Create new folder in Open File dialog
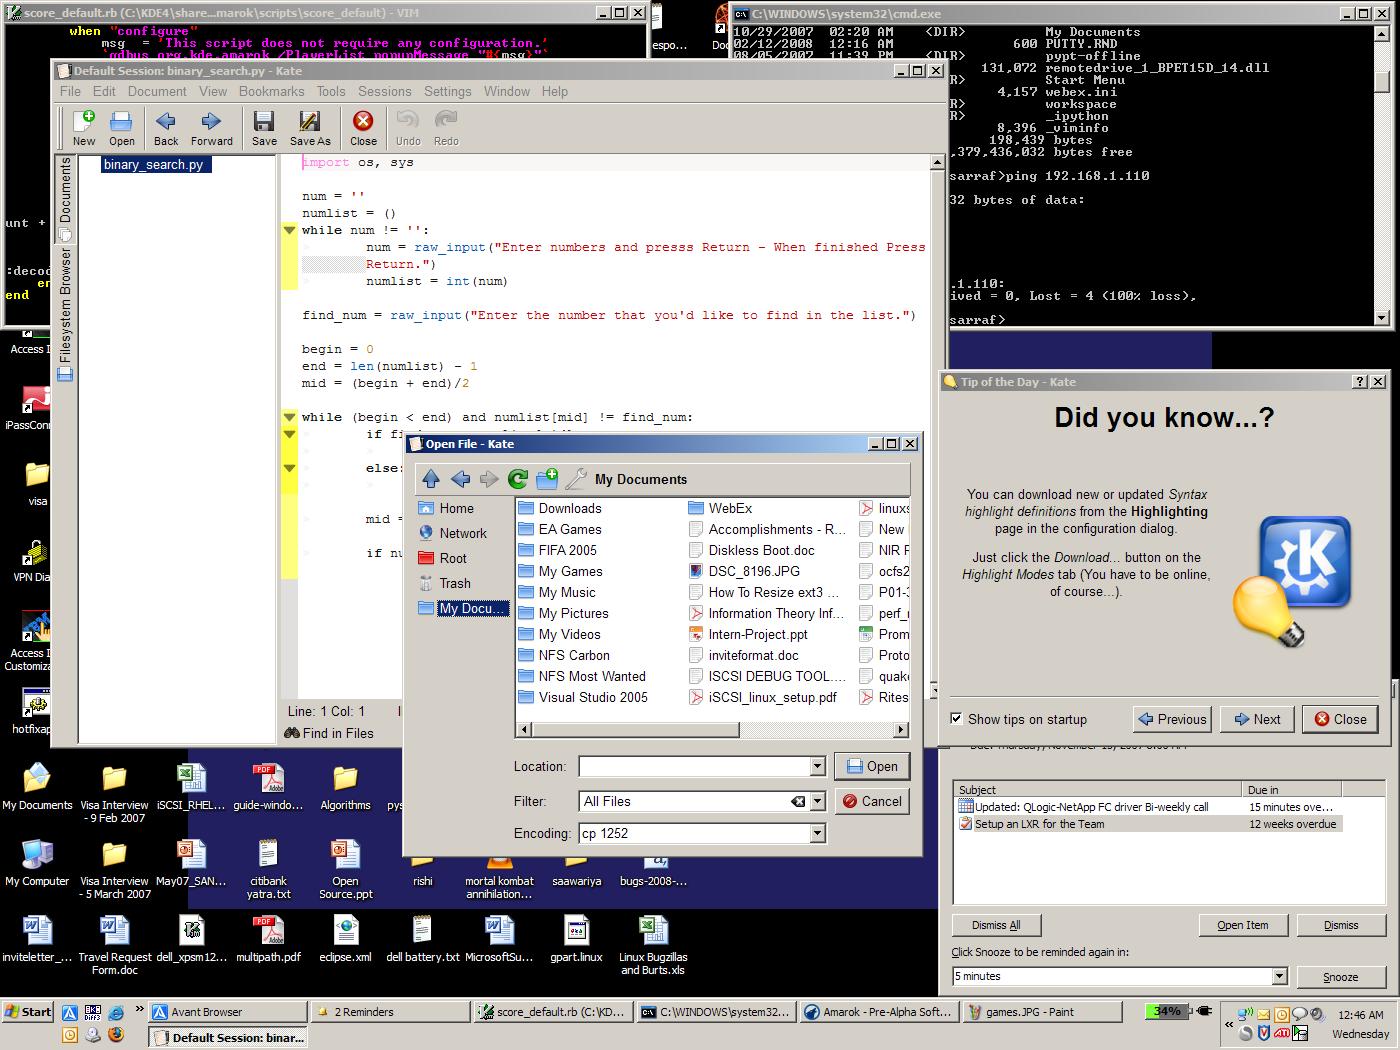The image size is (1400, 1050). (x=546, y=479)
